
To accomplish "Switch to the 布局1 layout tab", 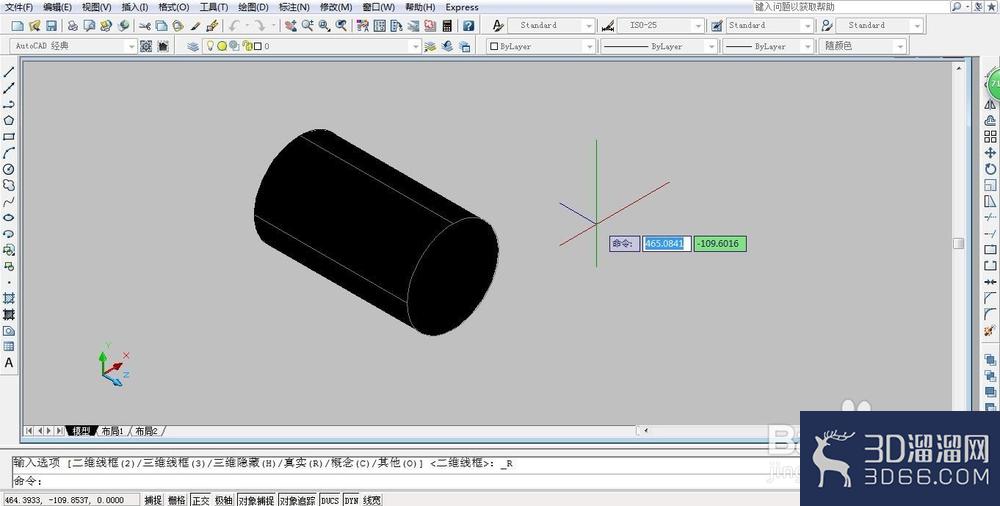I will (x=112, y=431).
